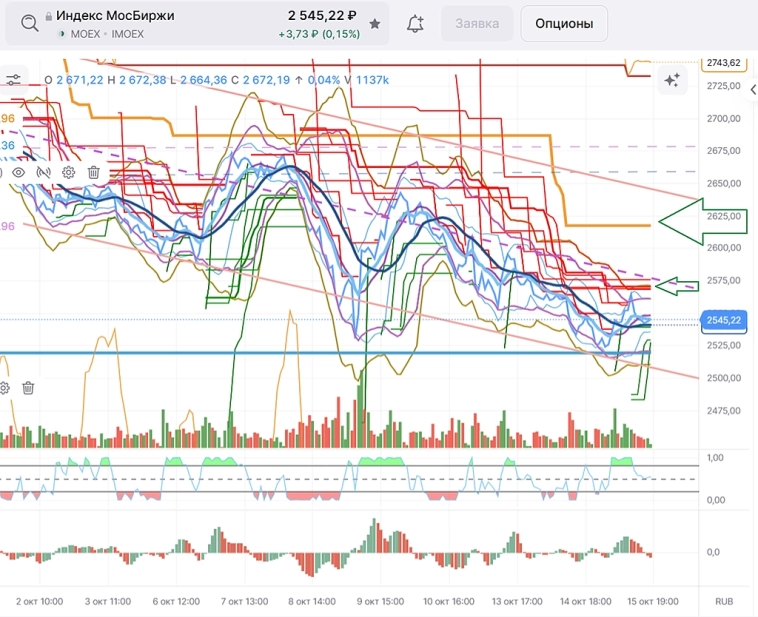Image resolution: width=758 pixels, height=617 pixels.
Task: Create price alert with bell icon
Action: click(x=415, y=24)
